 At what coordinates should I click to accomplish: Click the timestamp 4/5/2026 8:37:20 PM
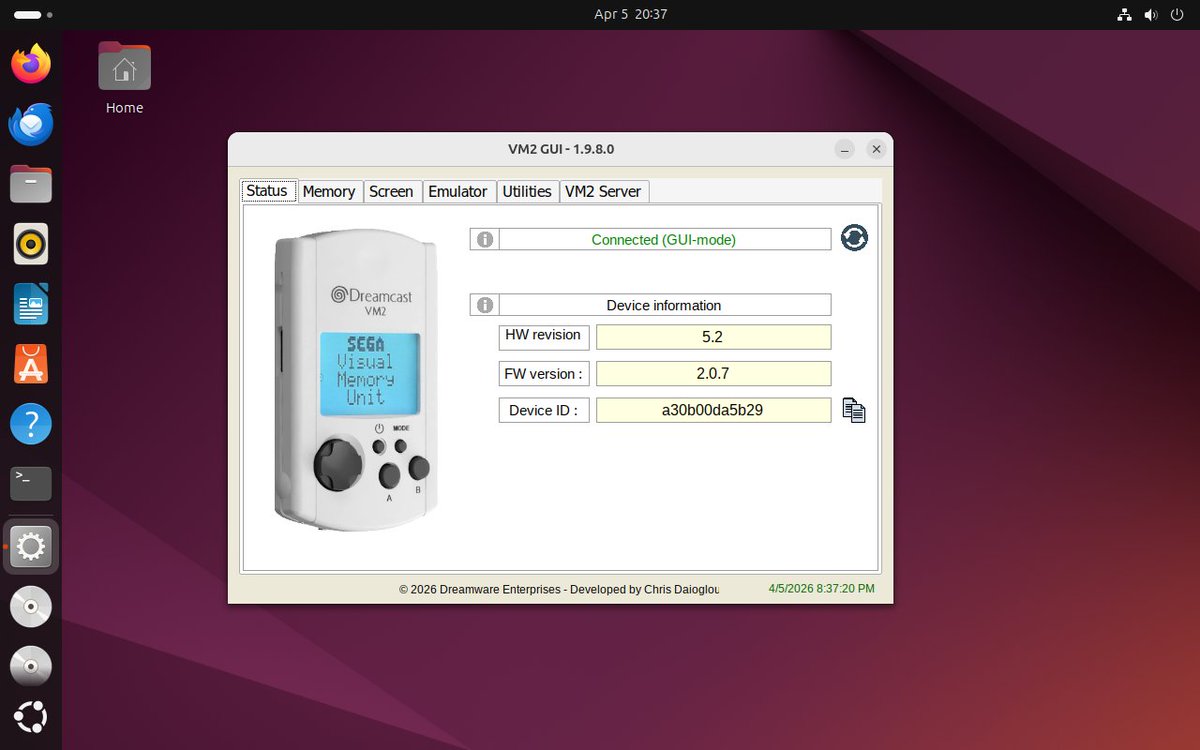(x=822, y=589)
